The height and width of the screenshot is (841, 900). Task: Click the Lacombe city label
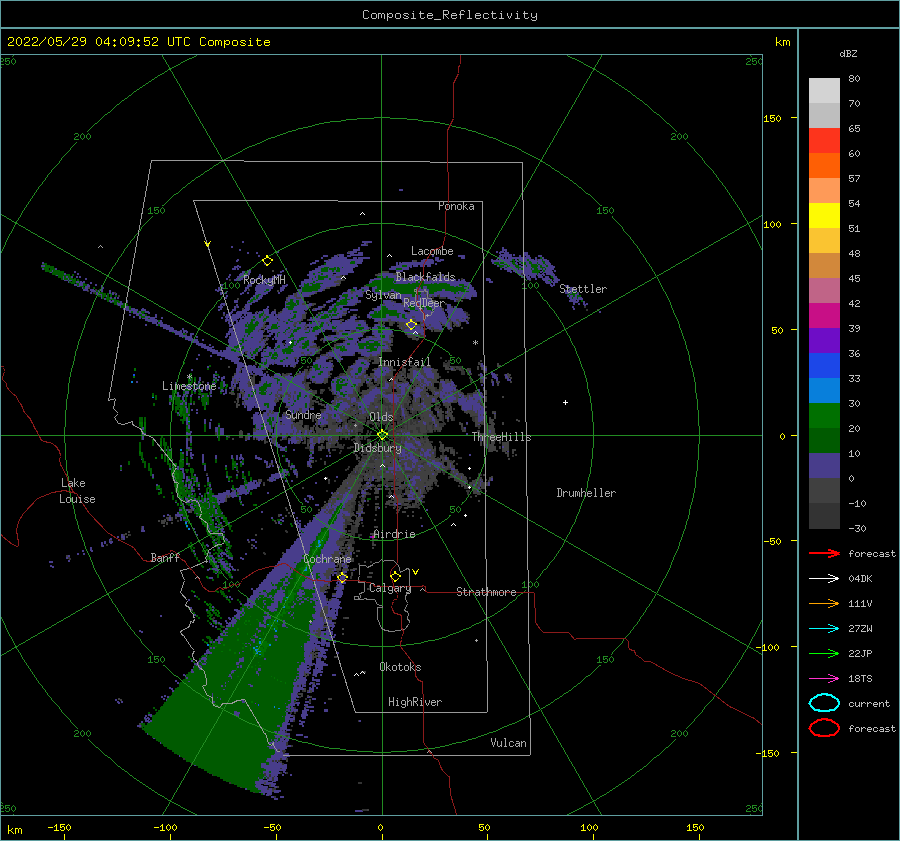tap(432, 251)
